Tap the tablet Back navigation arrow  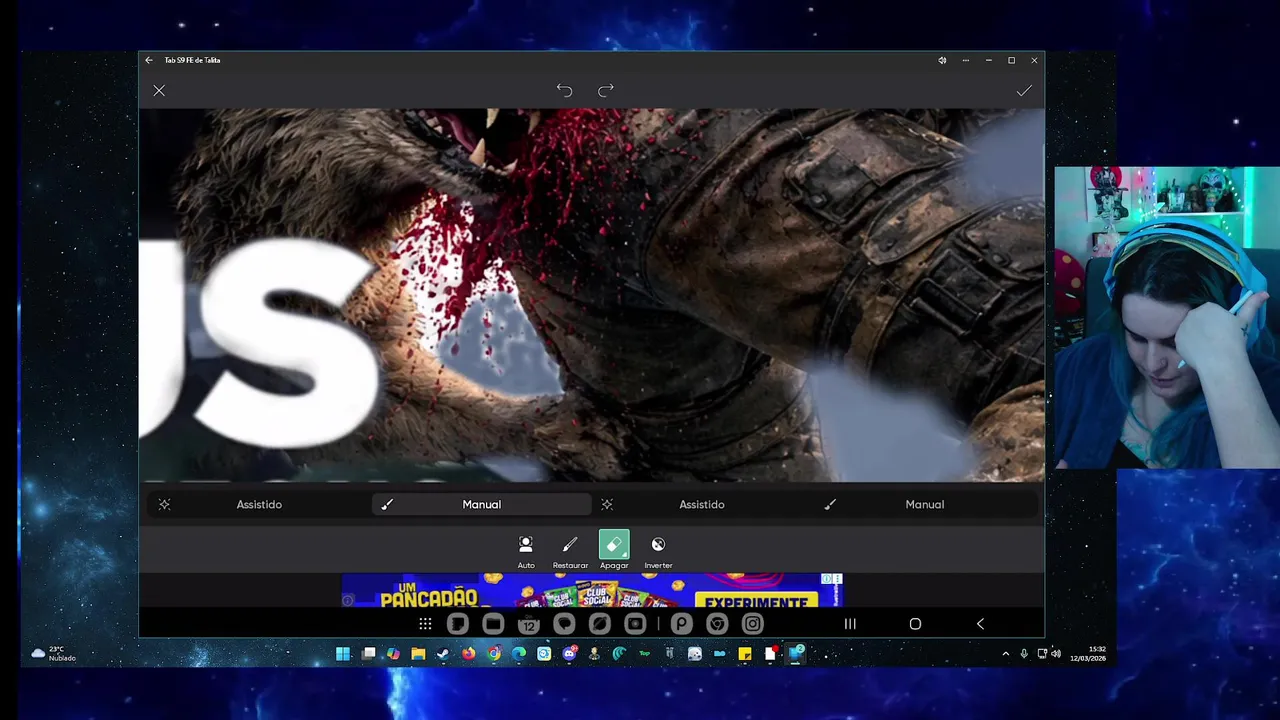[980, 624]
